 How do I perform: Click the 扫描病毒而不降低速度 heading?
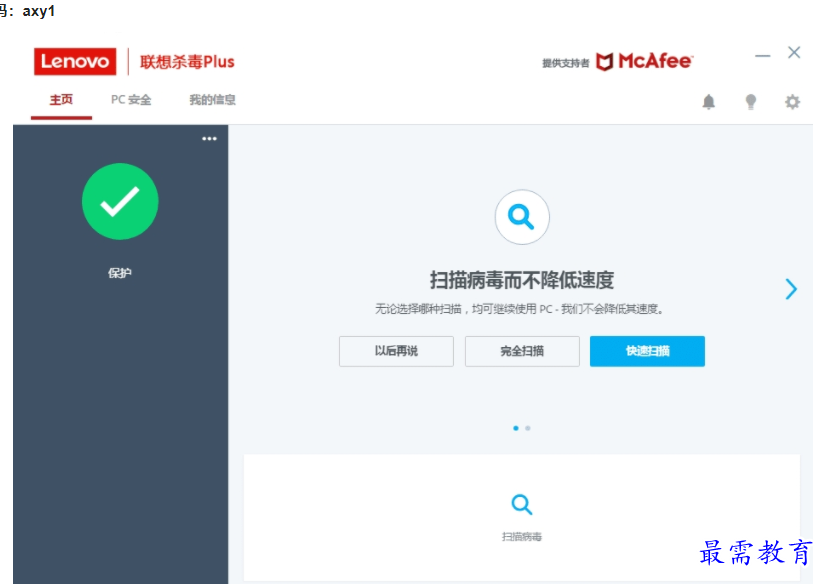coord(522,280)
